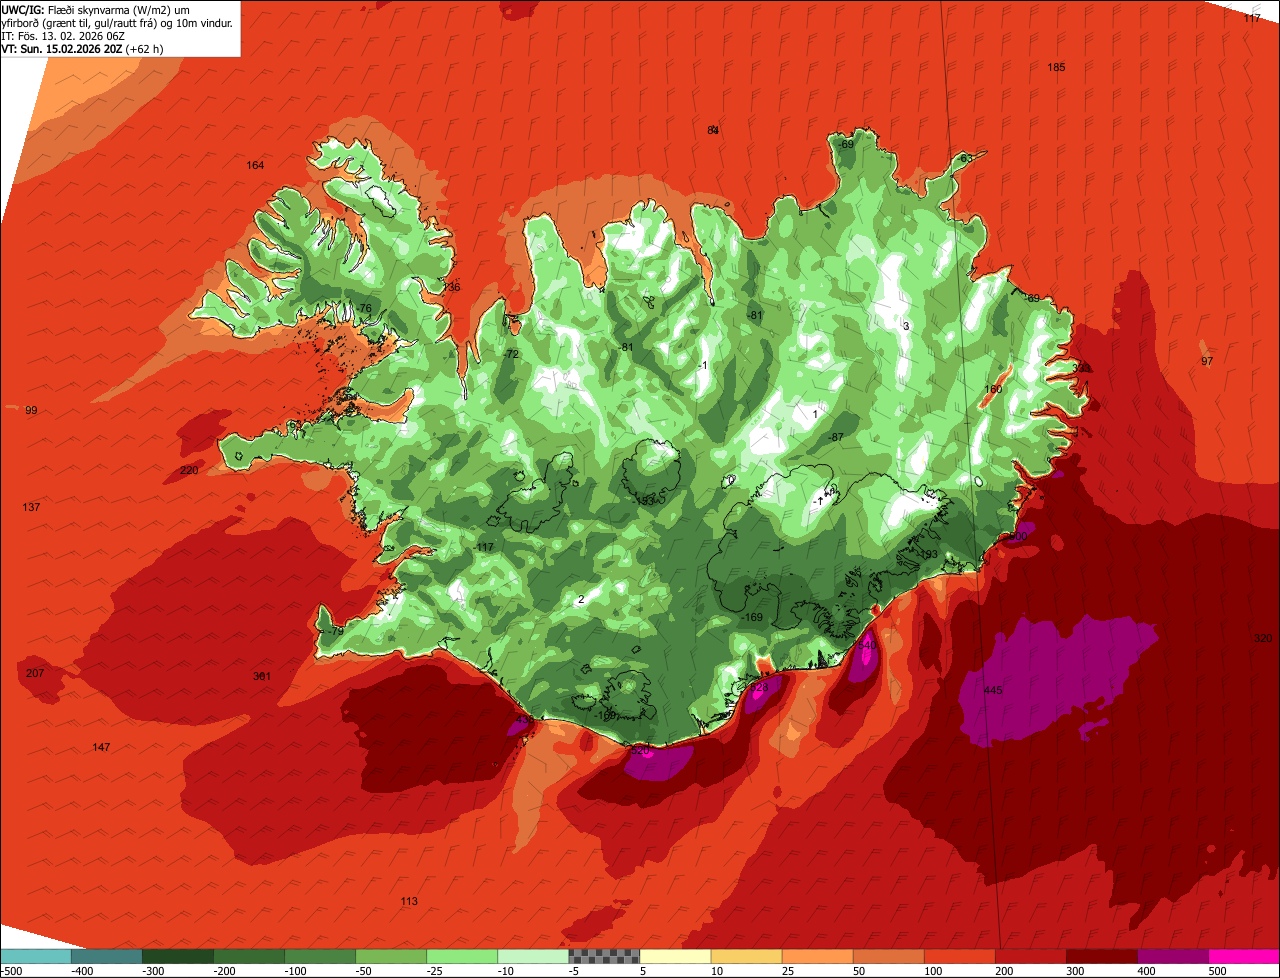Pick the -25 to -10 pale green swatch

tap(461, 956)
